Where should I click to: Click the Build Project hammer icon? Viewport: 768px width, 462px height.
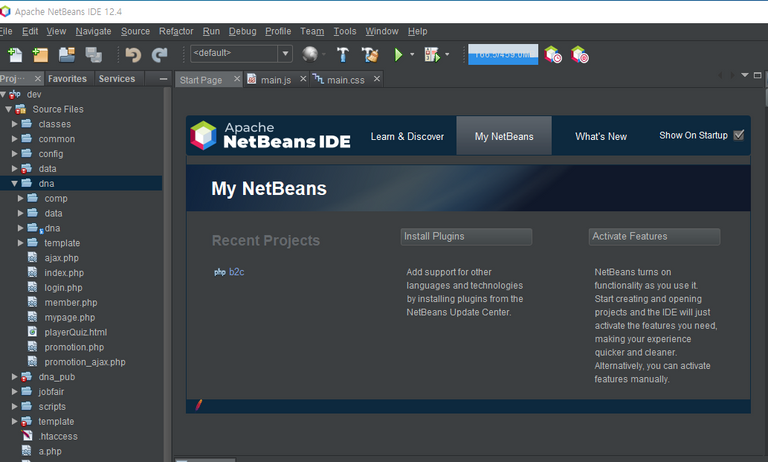coord(343,54)
